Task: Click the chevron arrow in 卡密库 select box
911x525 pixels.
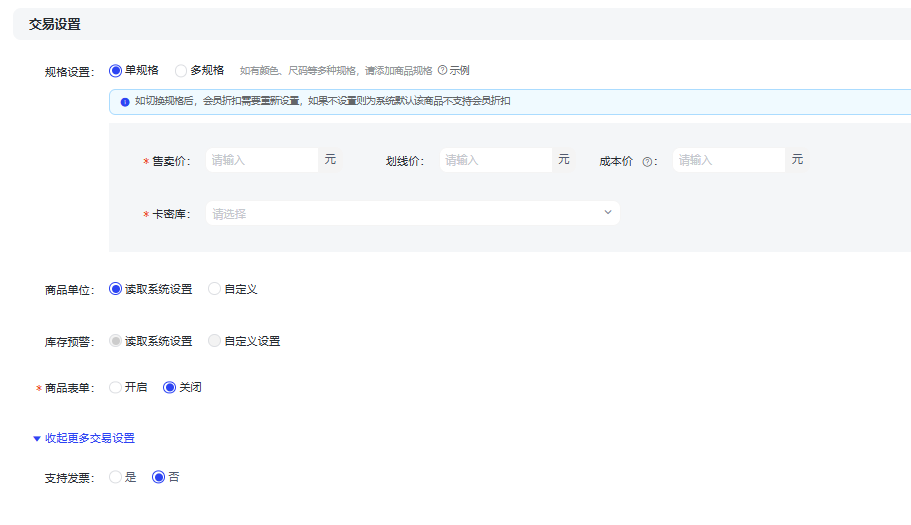Action: pos(607,212)
